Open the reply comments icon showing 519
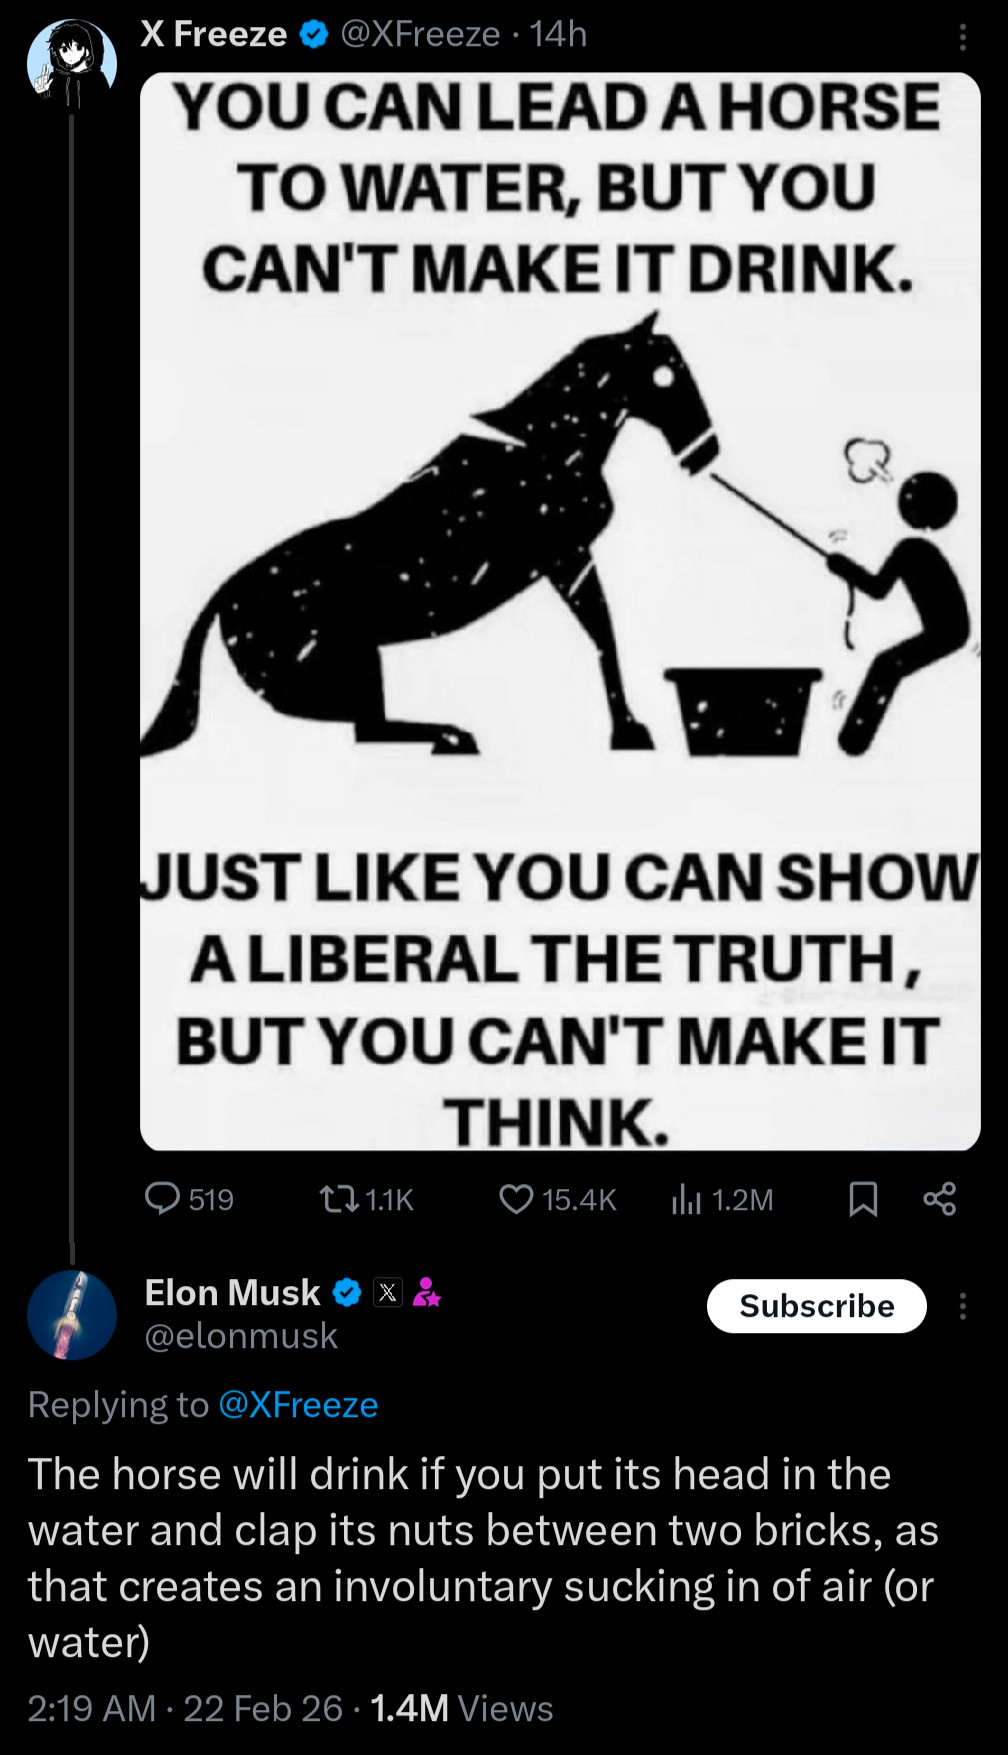 point(163,1198)
